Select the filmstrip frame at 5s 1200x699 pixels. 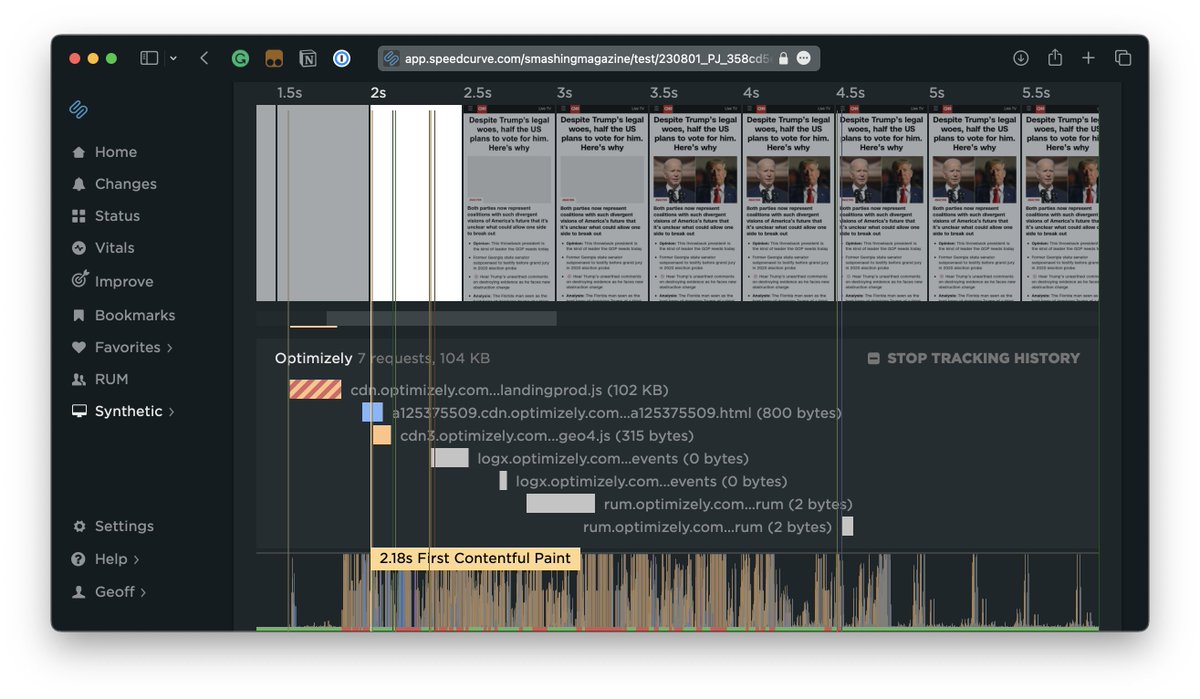click(975, 203)
